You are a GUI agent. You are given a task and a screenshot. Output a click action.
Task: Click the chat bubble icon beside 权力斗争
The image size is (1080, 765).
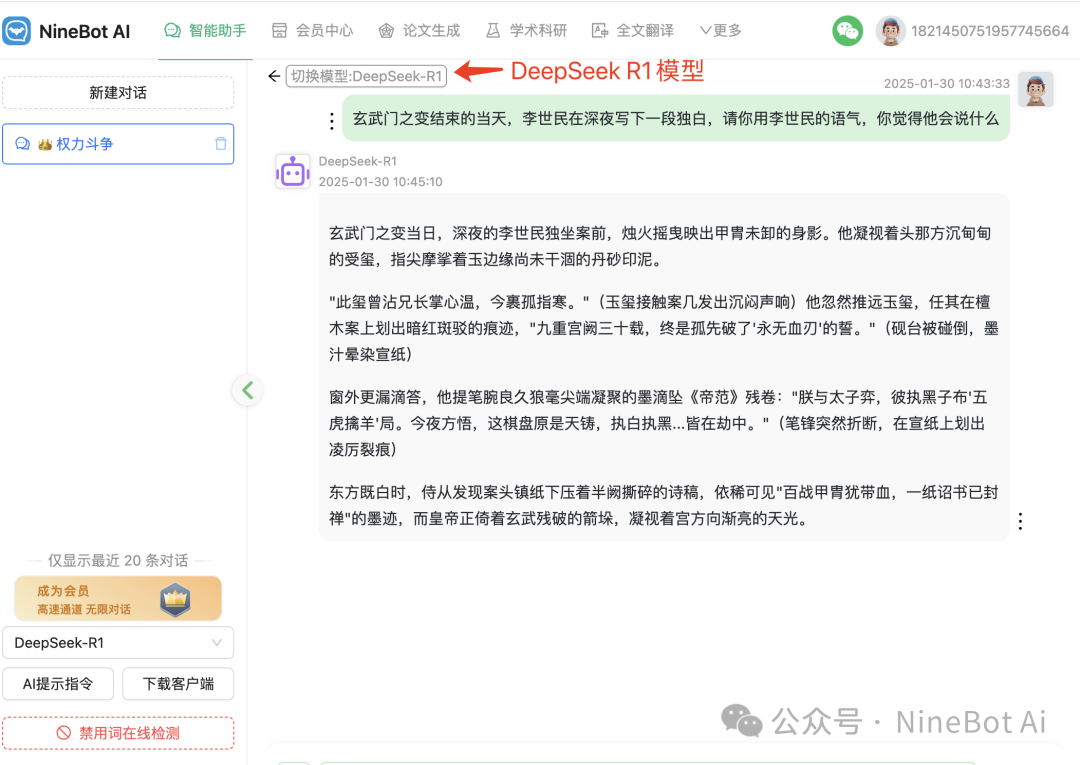tap(23, 144)
